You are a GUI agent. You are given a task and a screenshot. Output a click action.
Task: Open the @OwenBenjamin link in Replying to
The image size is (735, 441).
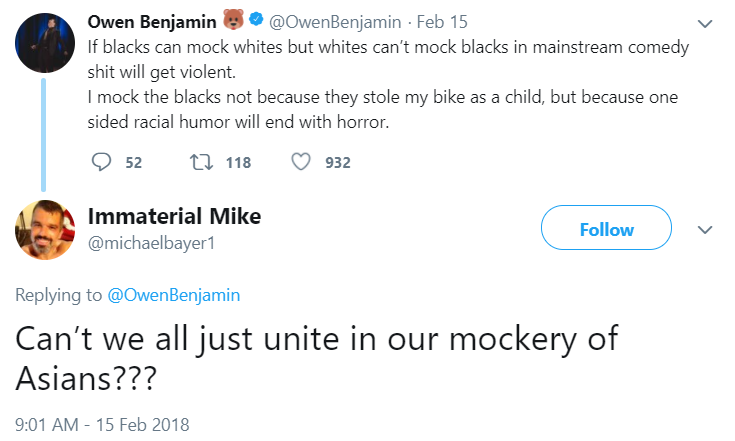tap(173, 295)
